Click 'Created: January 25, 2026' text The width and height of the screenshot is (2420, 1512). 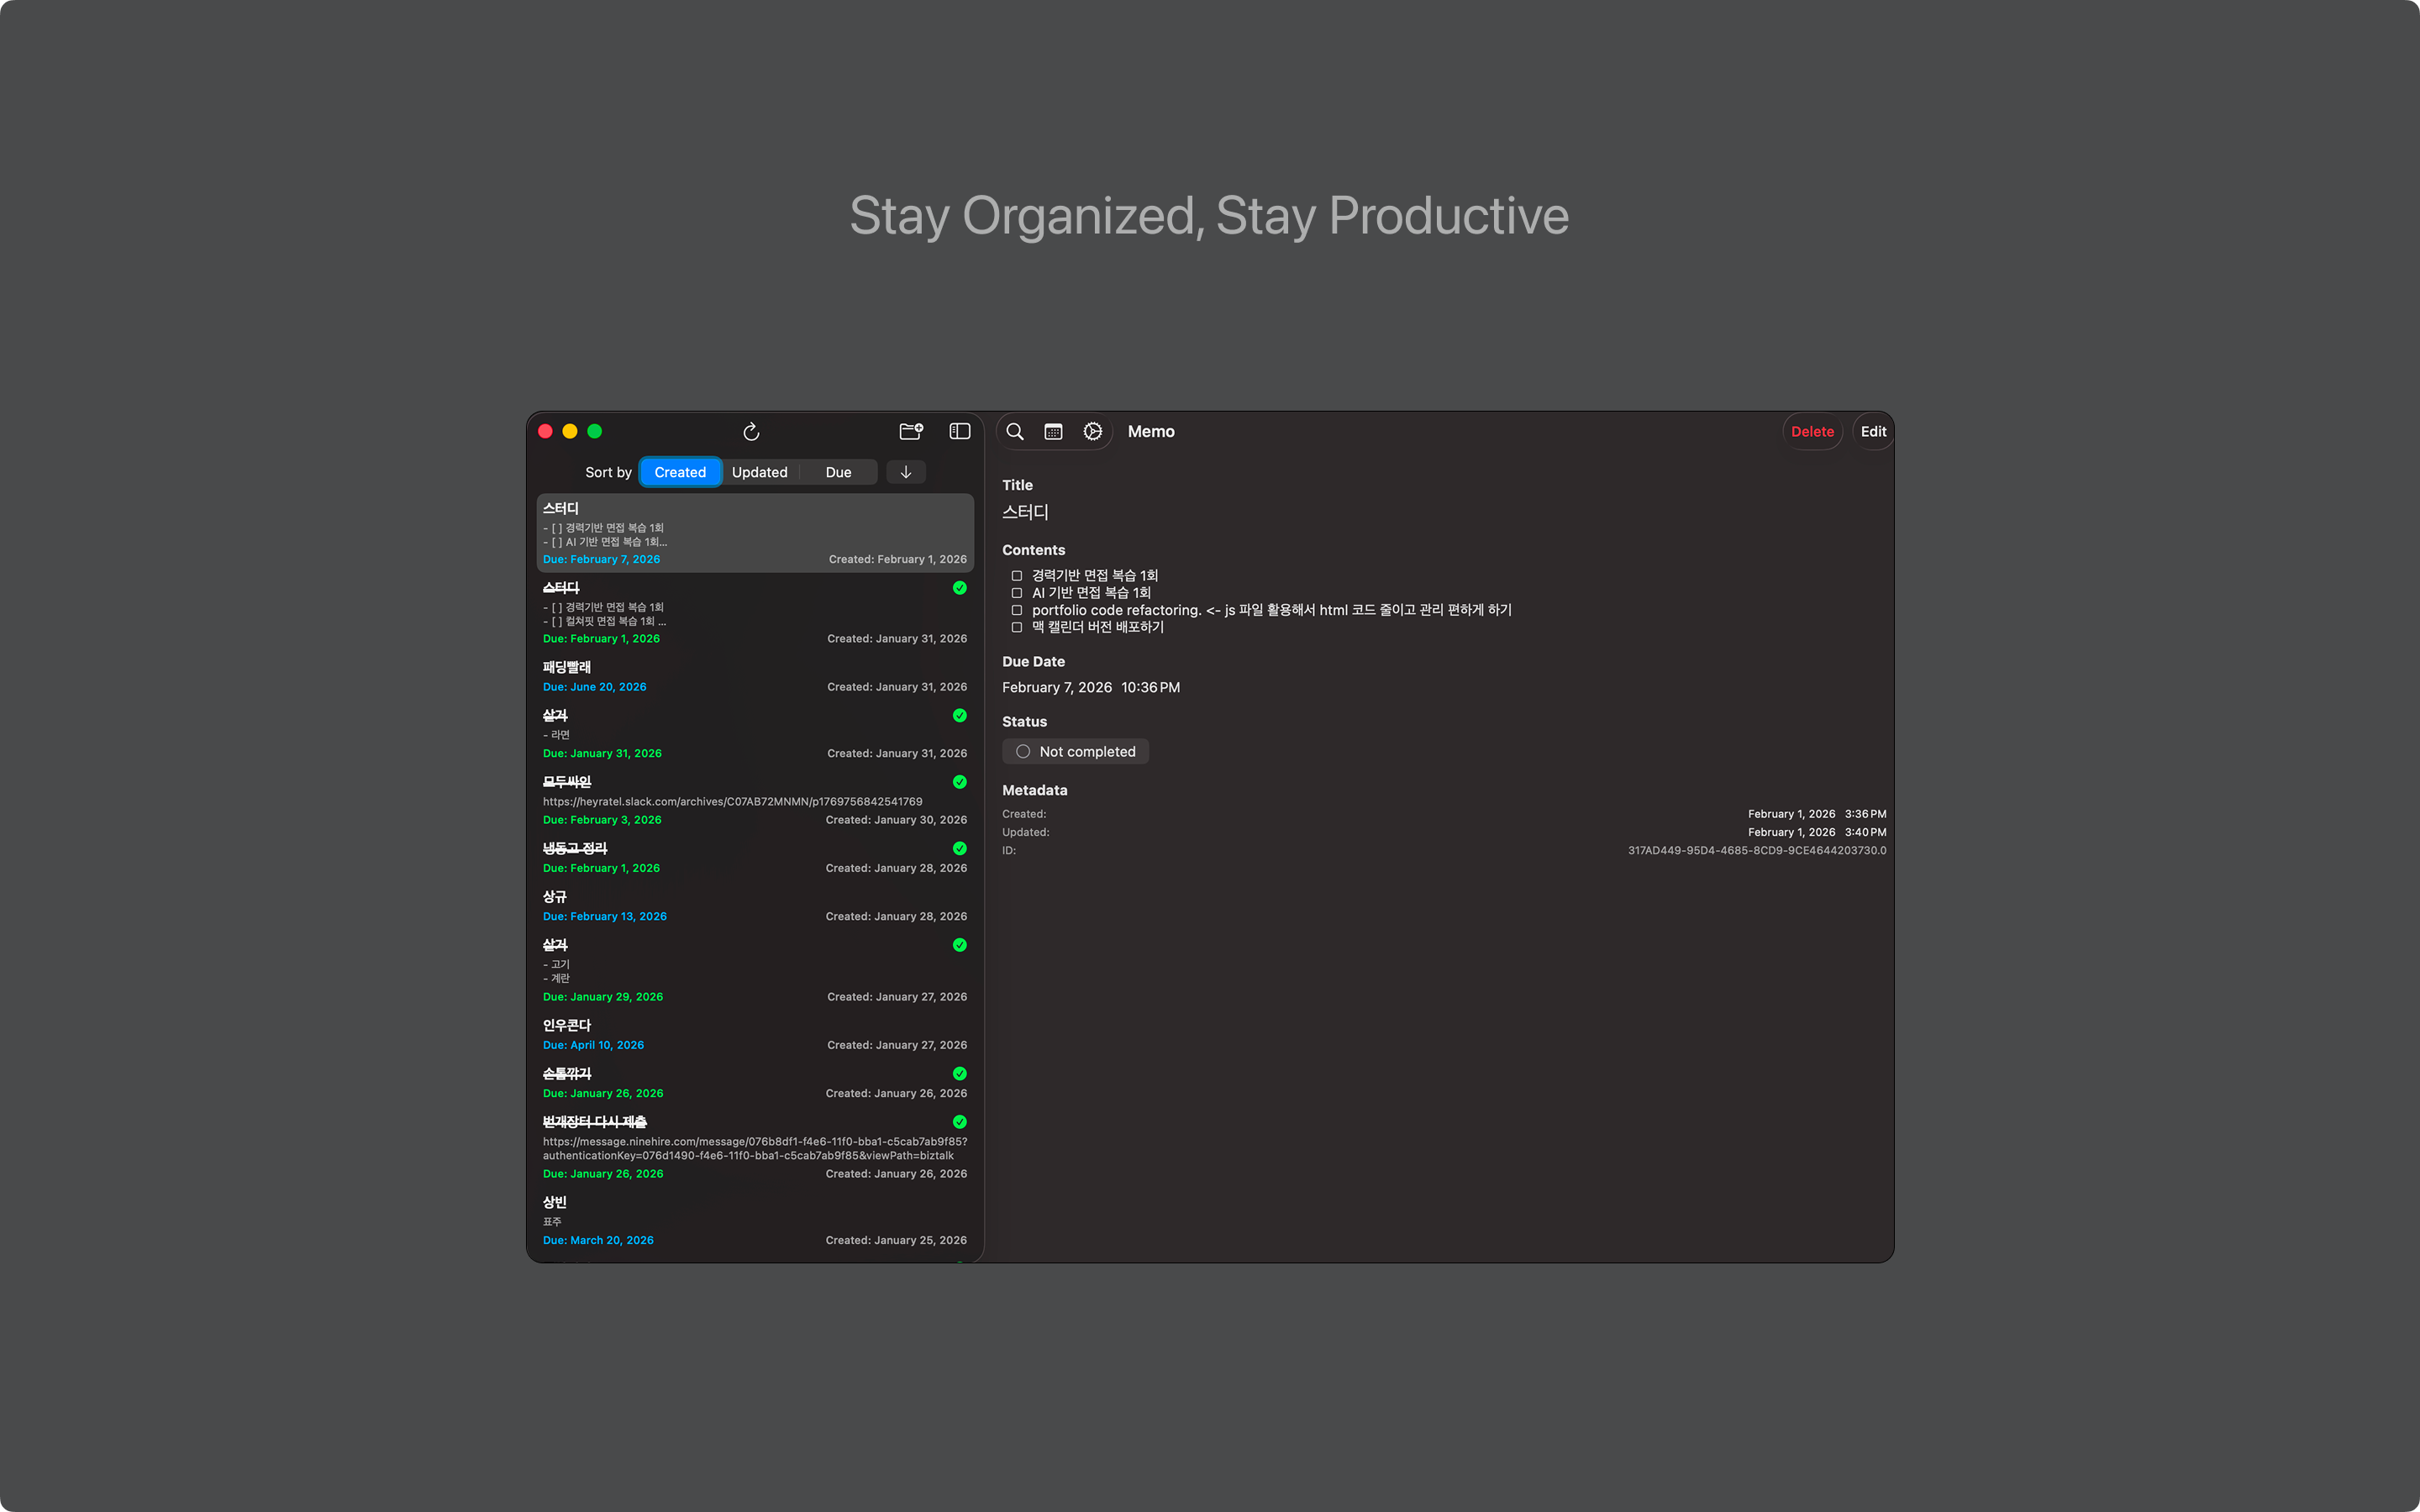click(x=896, y=1240)
